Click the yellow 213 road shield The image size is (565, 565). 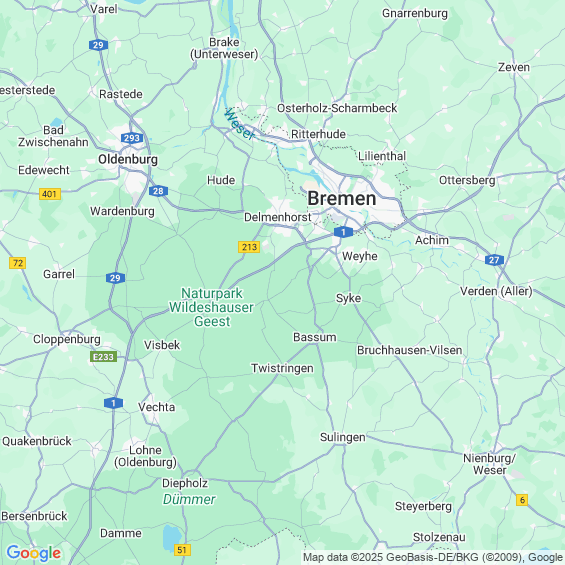click(x=249, y=247)
